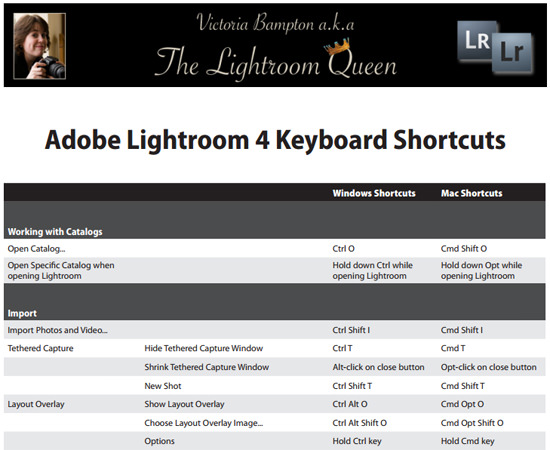Viewport: 550px width, 450px height.
Task: Select the Mac Shortcuts column header
Action: click(x=471, y=193)
